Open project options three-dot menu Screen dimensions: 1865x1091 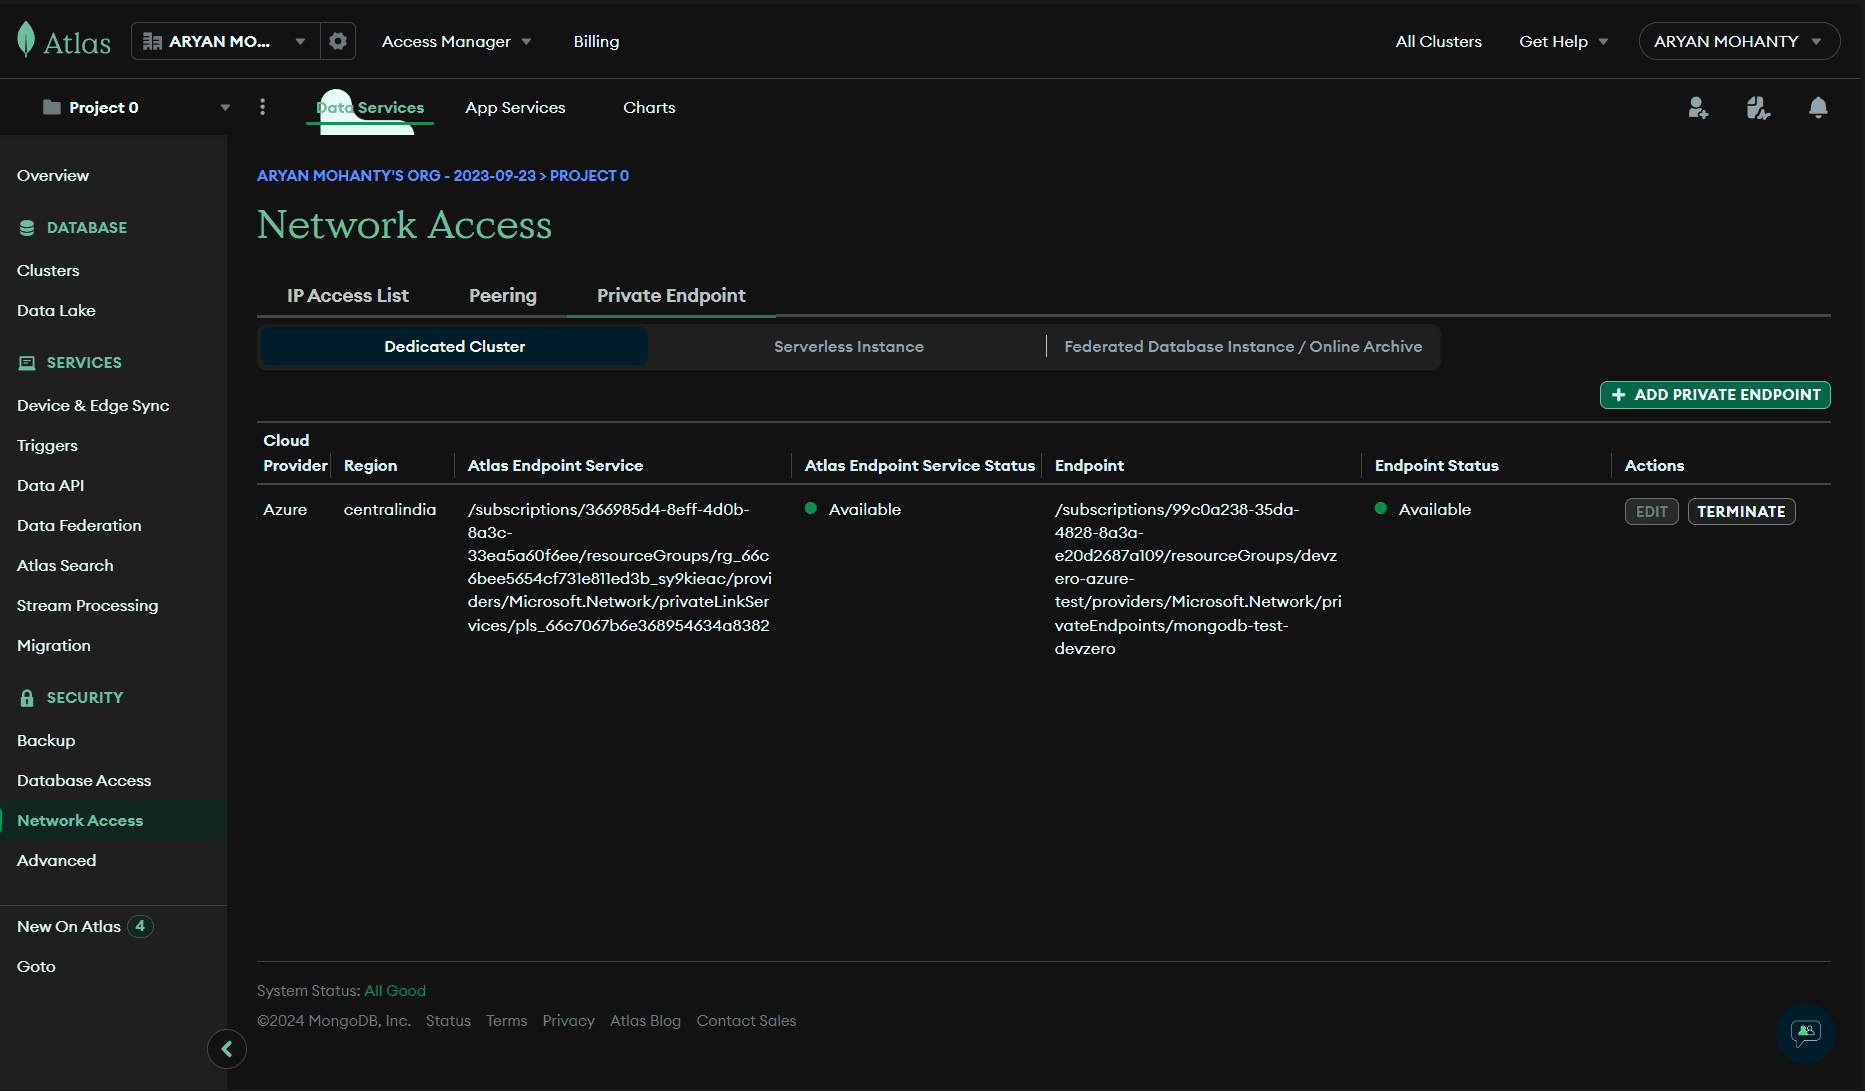pos(263,107)
